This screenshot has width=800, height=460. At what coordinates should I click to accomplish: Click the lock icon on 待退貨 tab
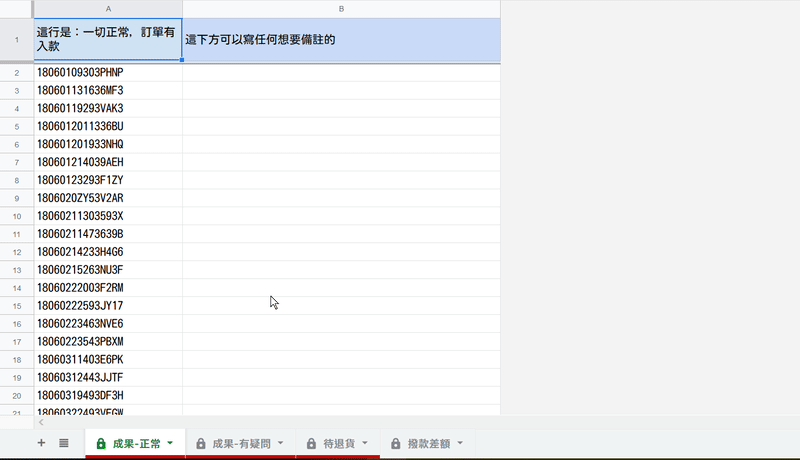click(x=311, y=443)
